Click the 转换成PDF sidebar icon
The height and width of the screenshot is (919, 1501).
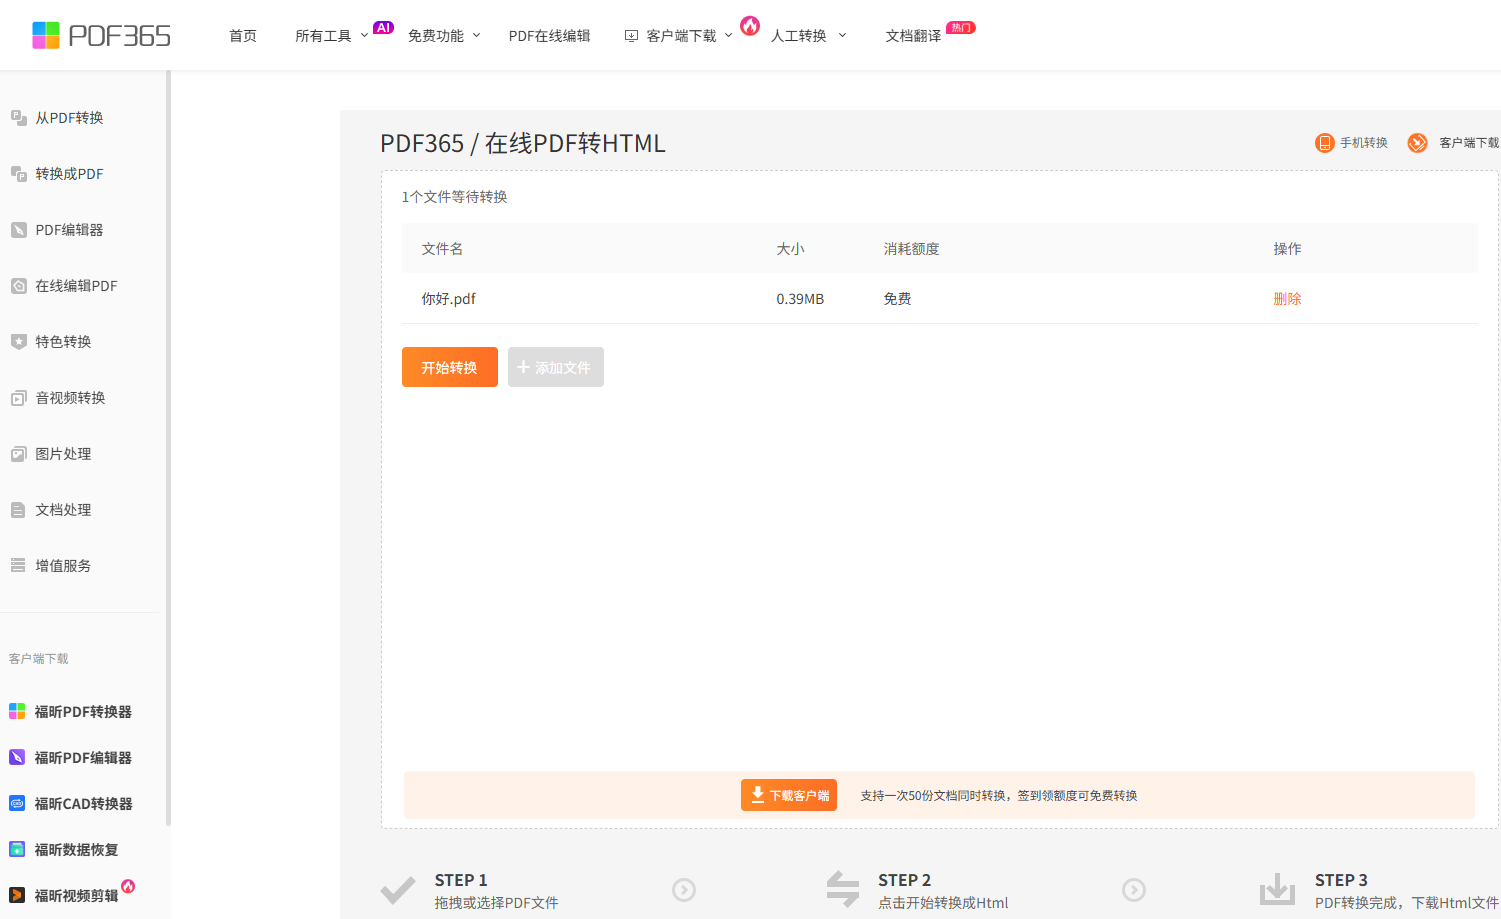pyautogui.click(x=18, y=174)
